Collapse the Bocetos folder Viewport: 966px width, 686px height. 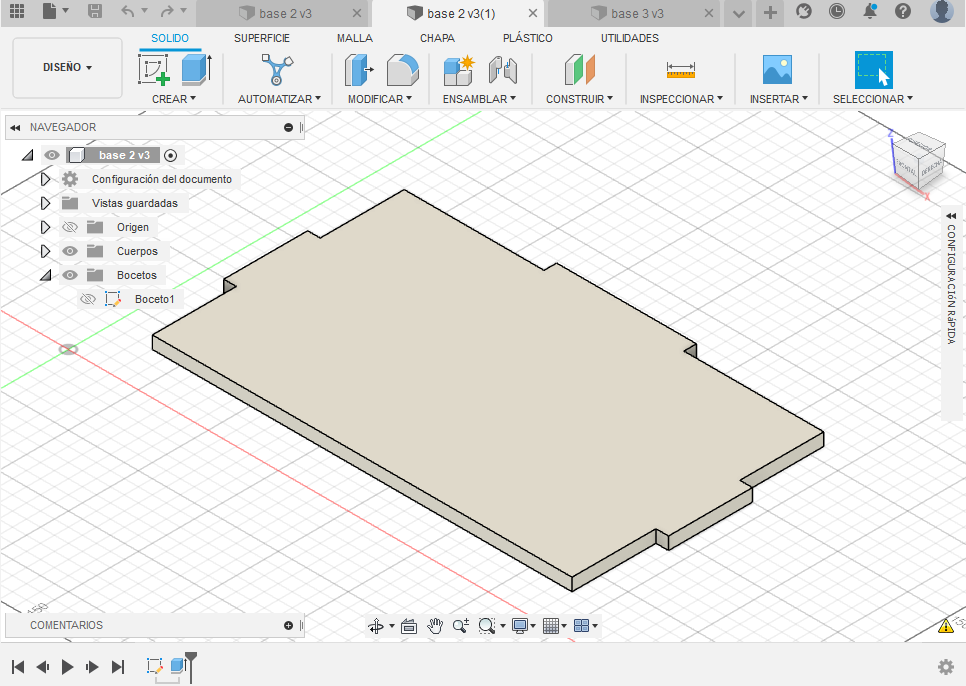click(x=45, y=275)
